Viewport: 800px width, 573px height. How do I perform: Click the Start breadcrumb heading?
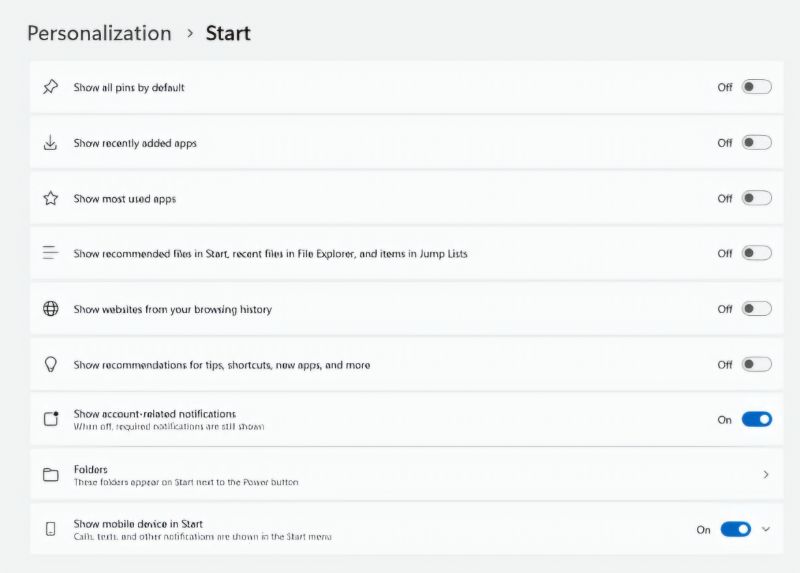pyautogui.click(x=228, y=33)
